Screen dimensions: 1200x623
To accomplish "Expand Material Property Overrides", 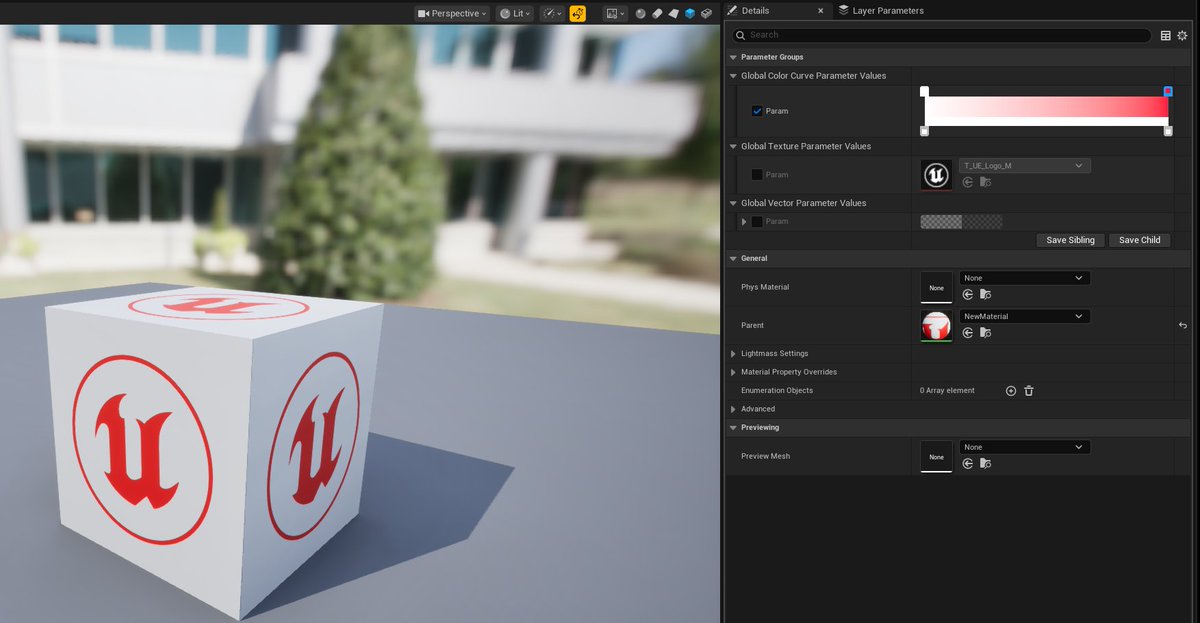I will [733, 372].
